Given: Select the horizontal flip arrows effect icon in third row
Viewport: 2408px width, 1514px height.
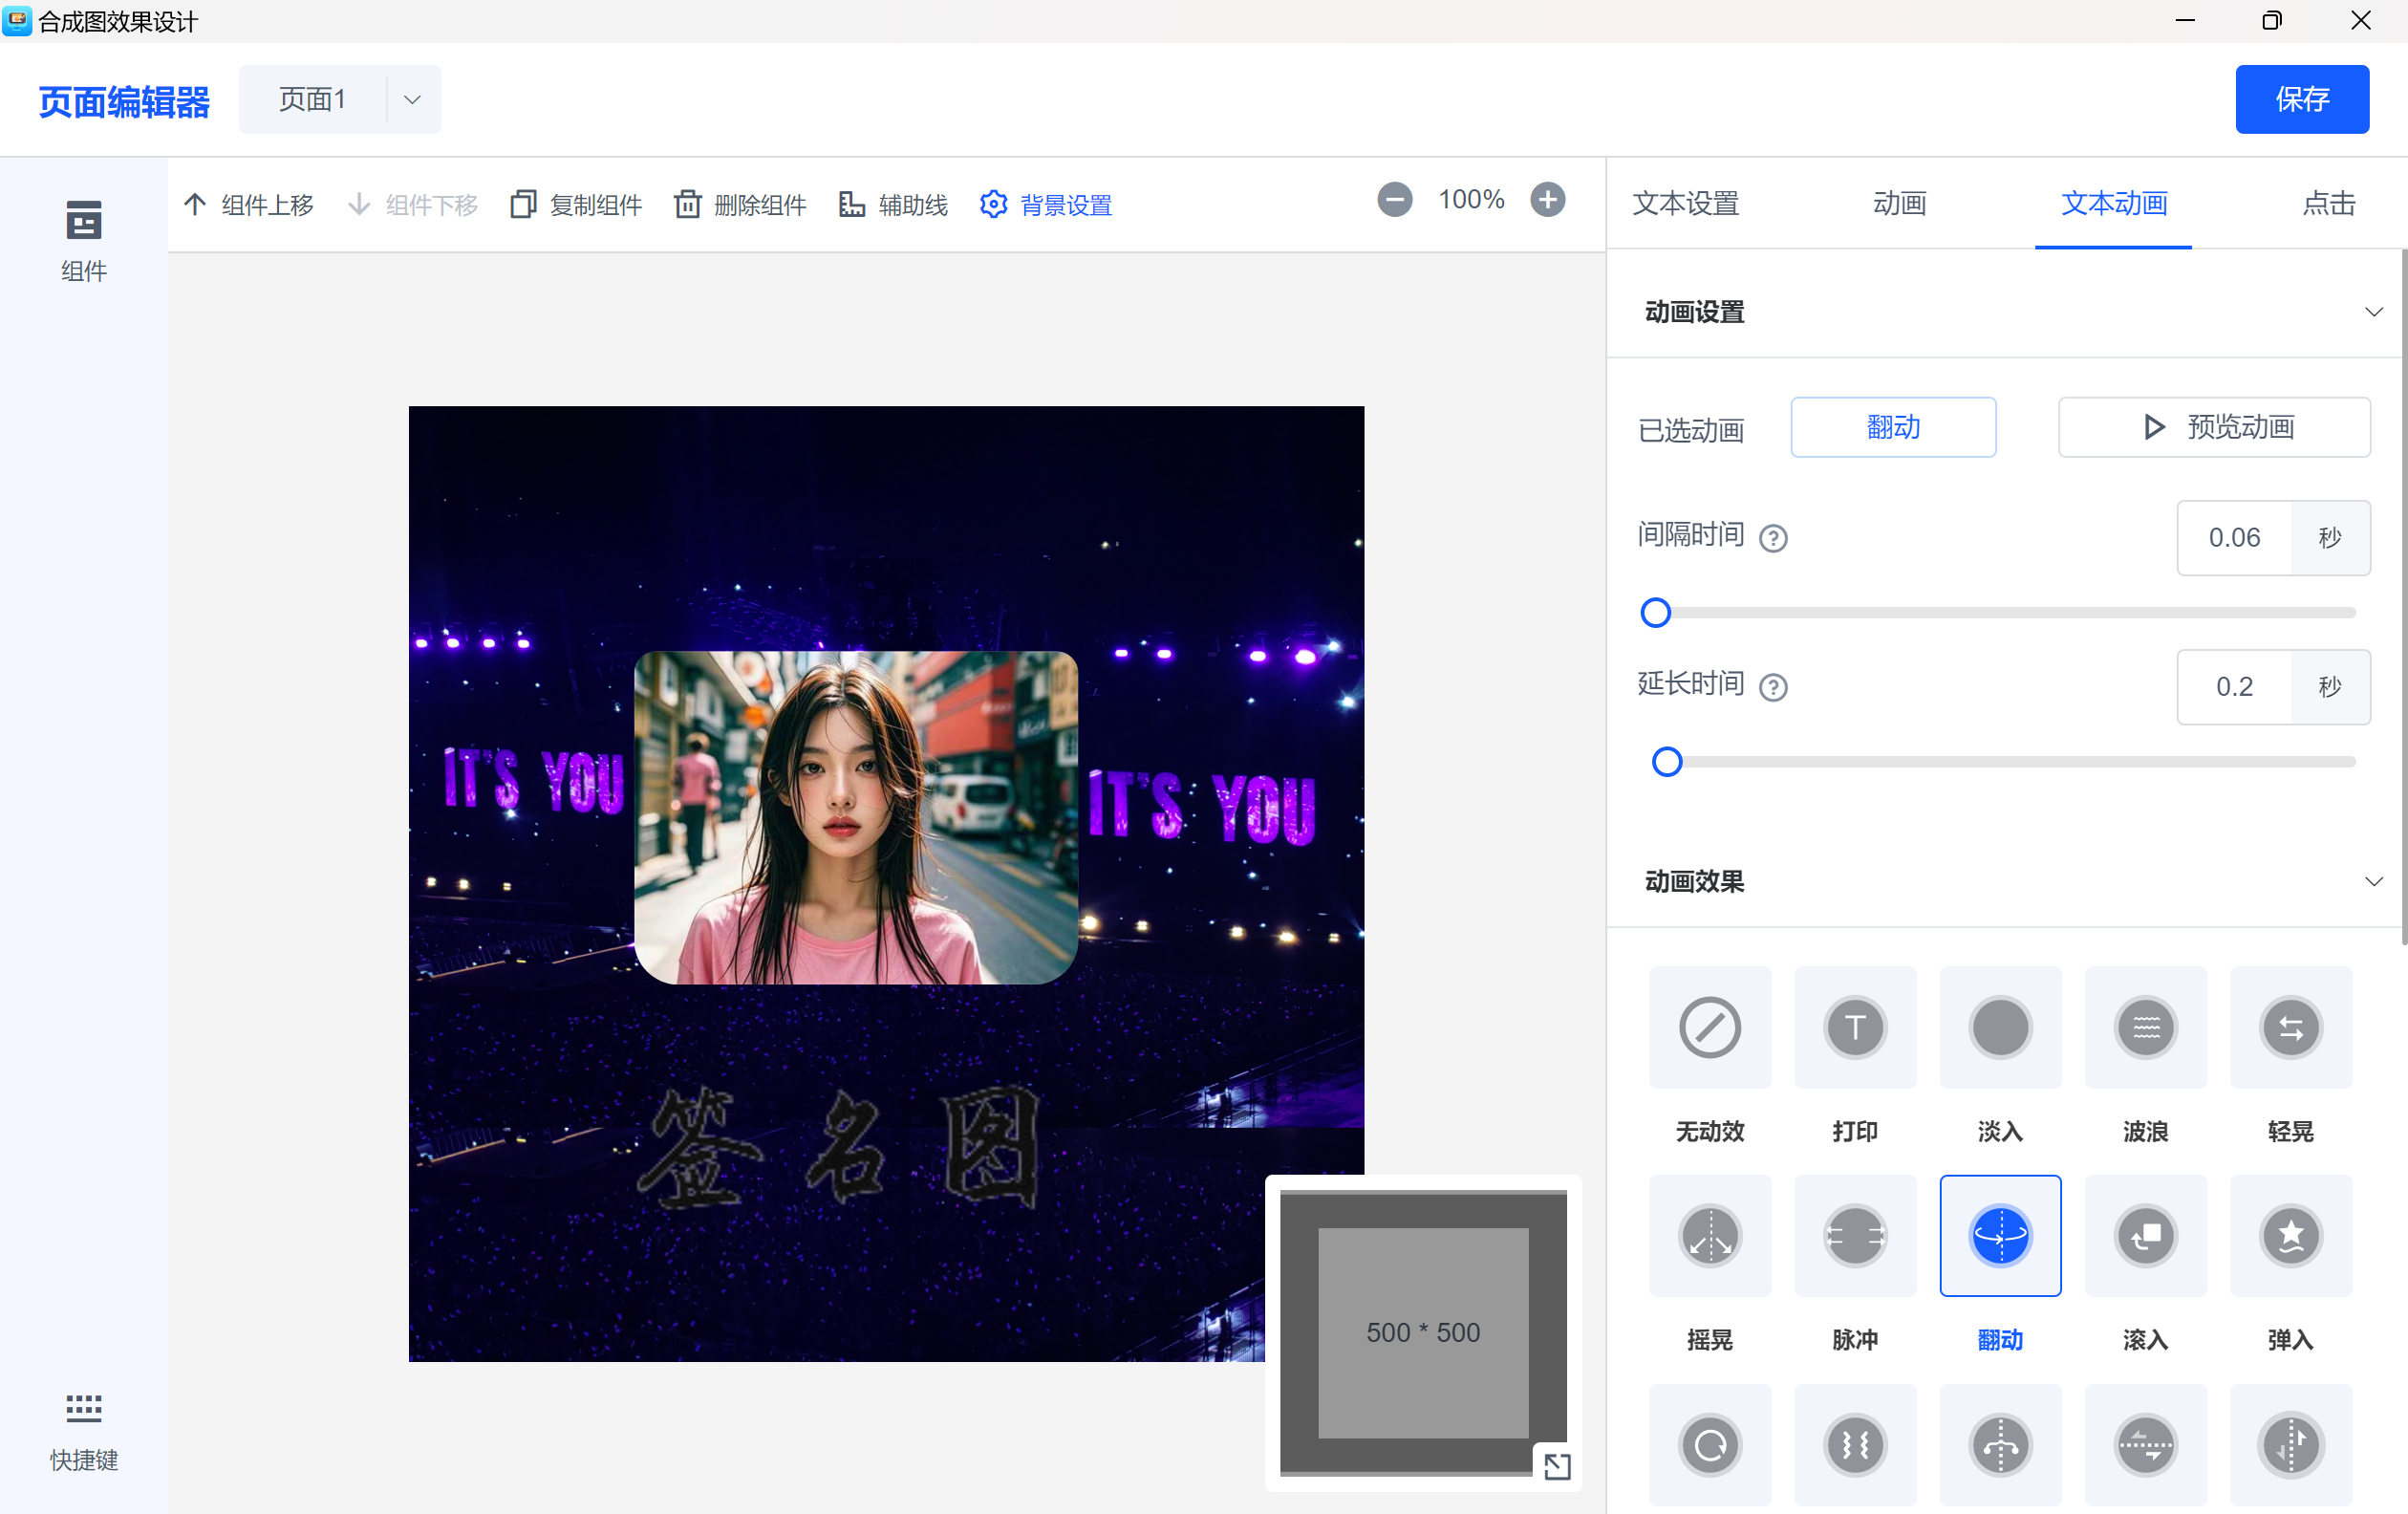Looking at the screenshot, I should 2146,1445.
